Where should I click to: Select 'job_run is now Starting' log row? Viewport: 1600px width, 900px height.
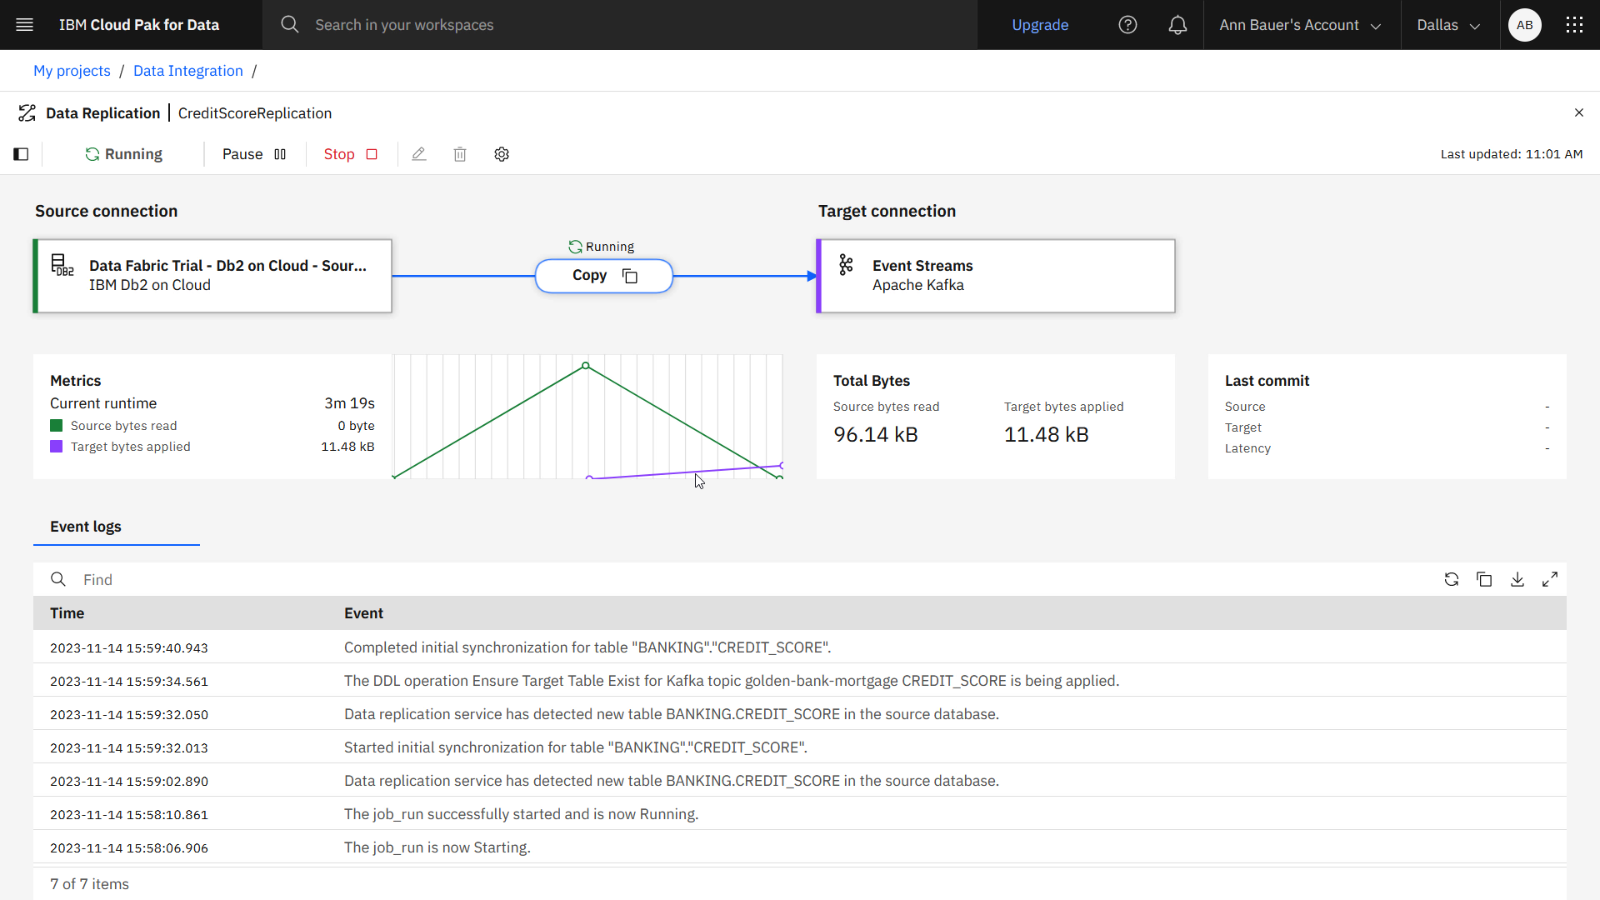click(x=800, y=847)
